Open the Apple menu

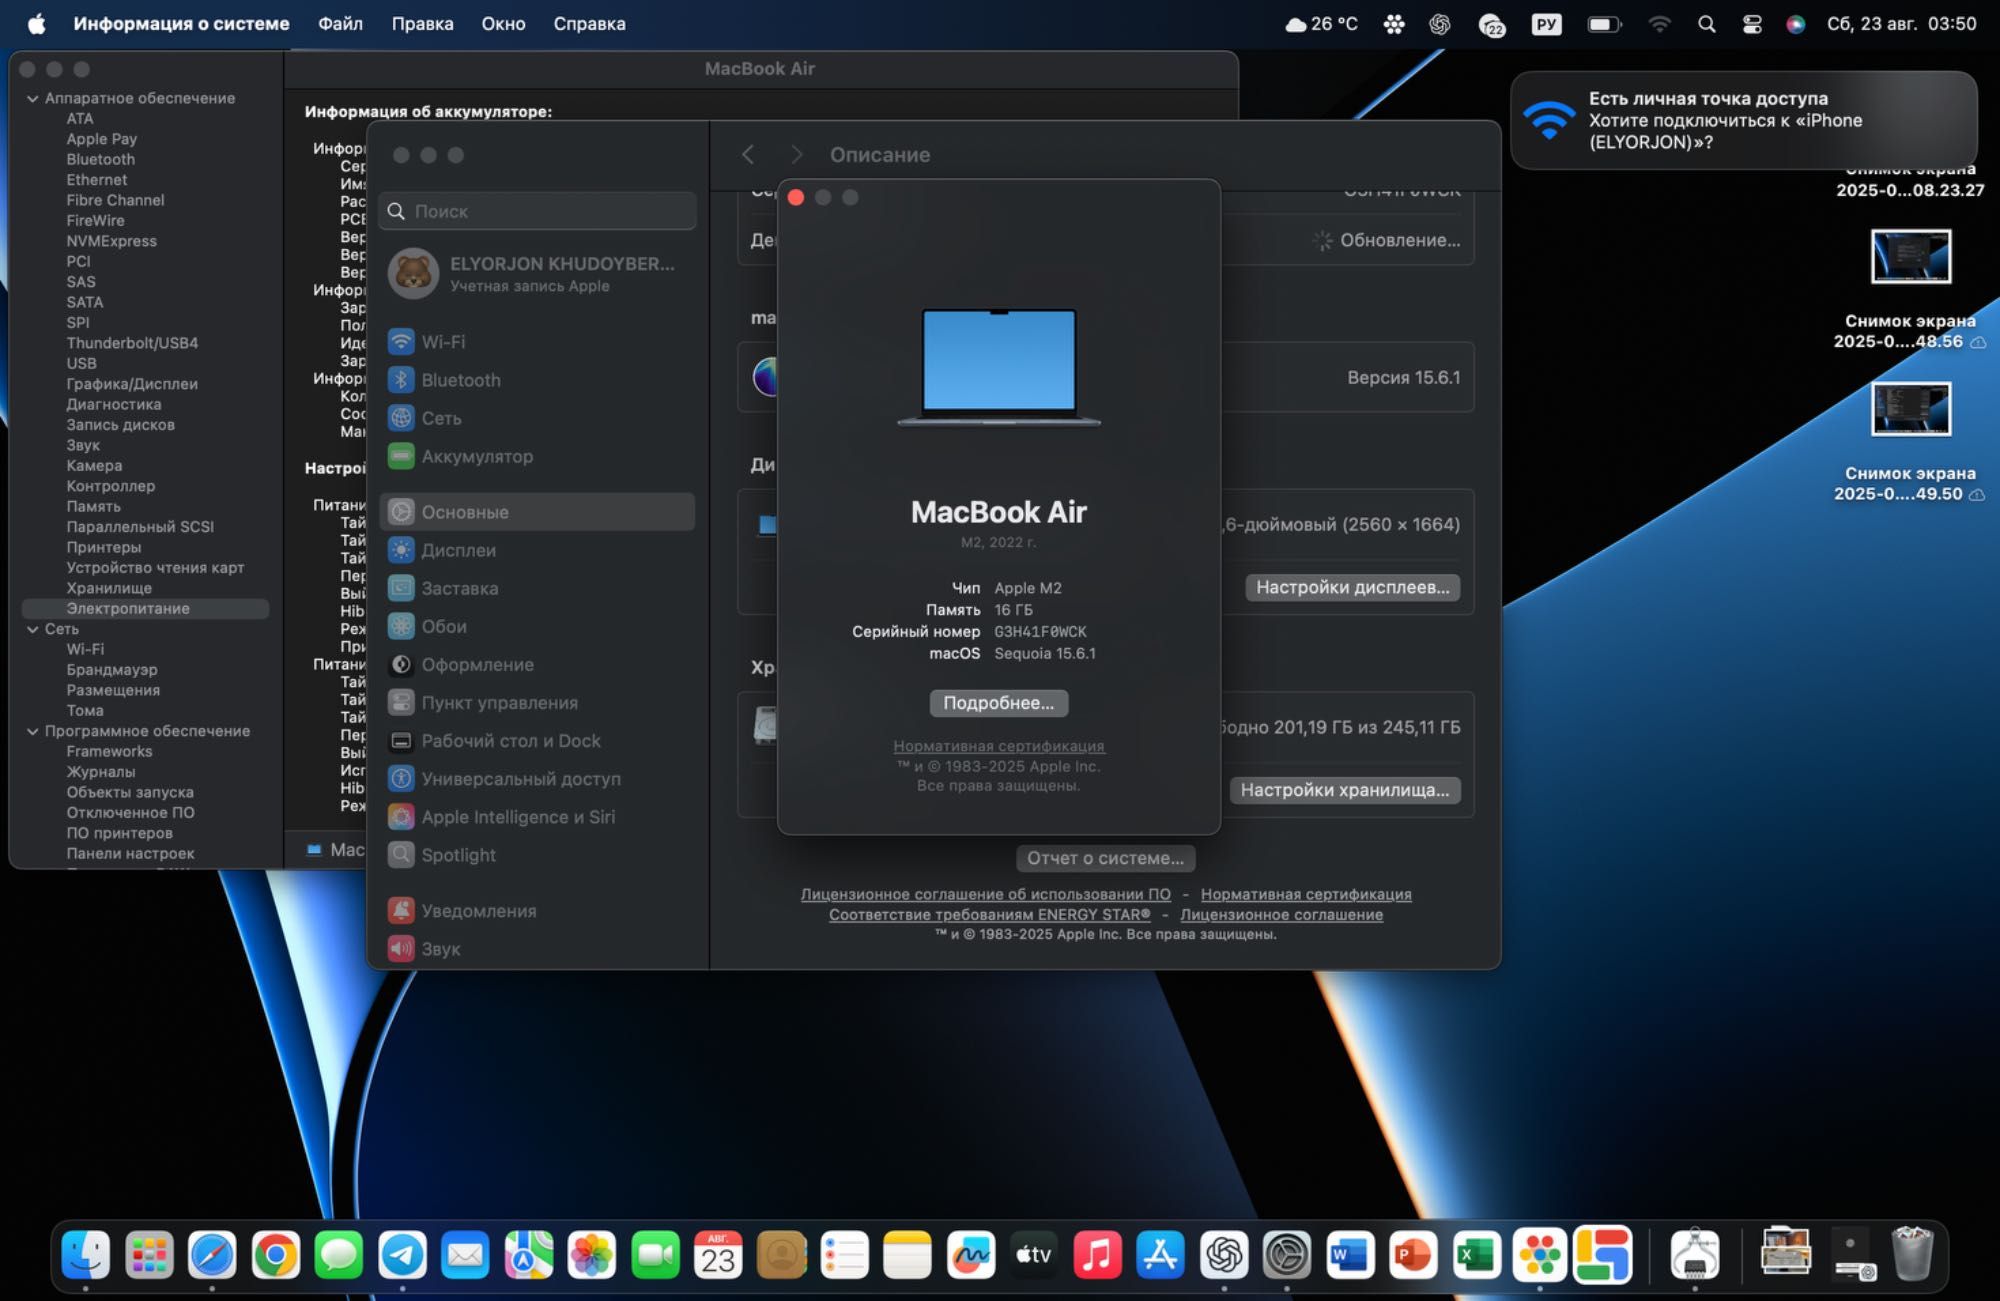[37, 24]
